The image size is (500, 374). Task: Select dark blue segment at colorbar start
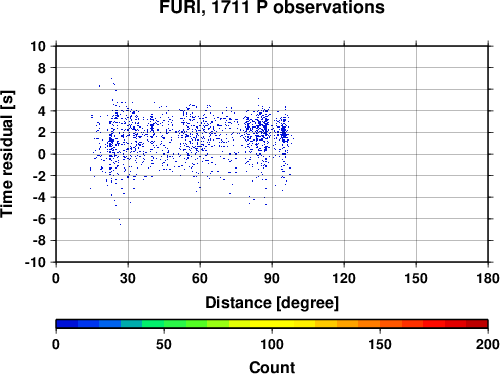(67, 324)
